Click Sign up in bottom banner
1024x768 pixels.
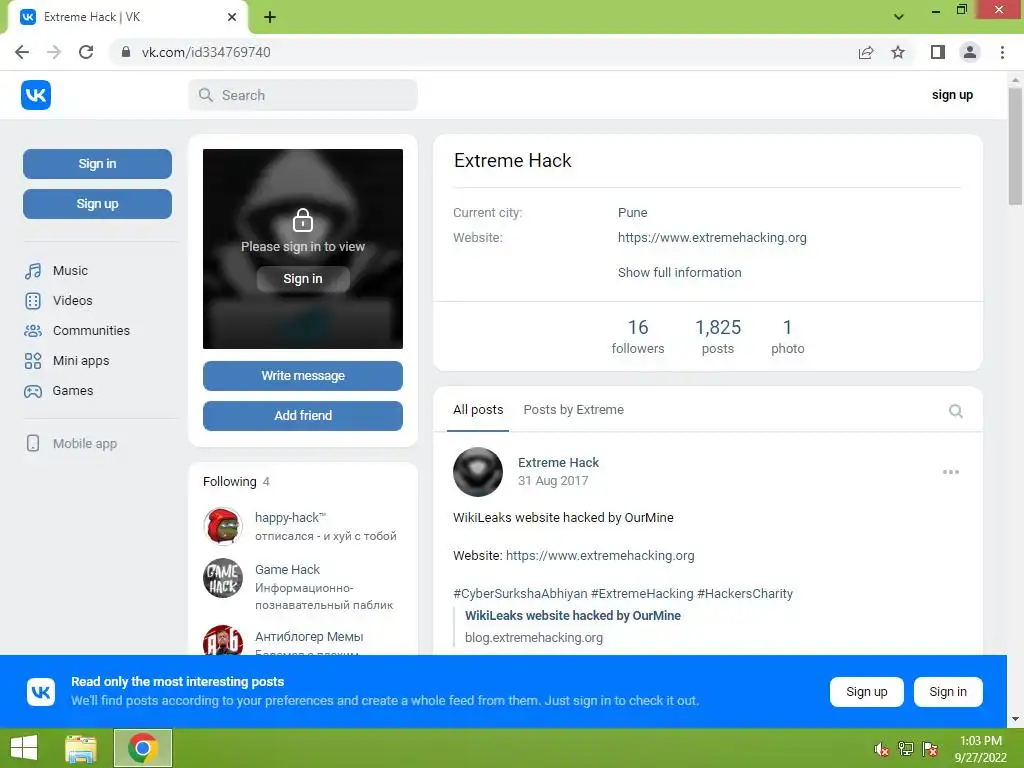coord(867,692)
